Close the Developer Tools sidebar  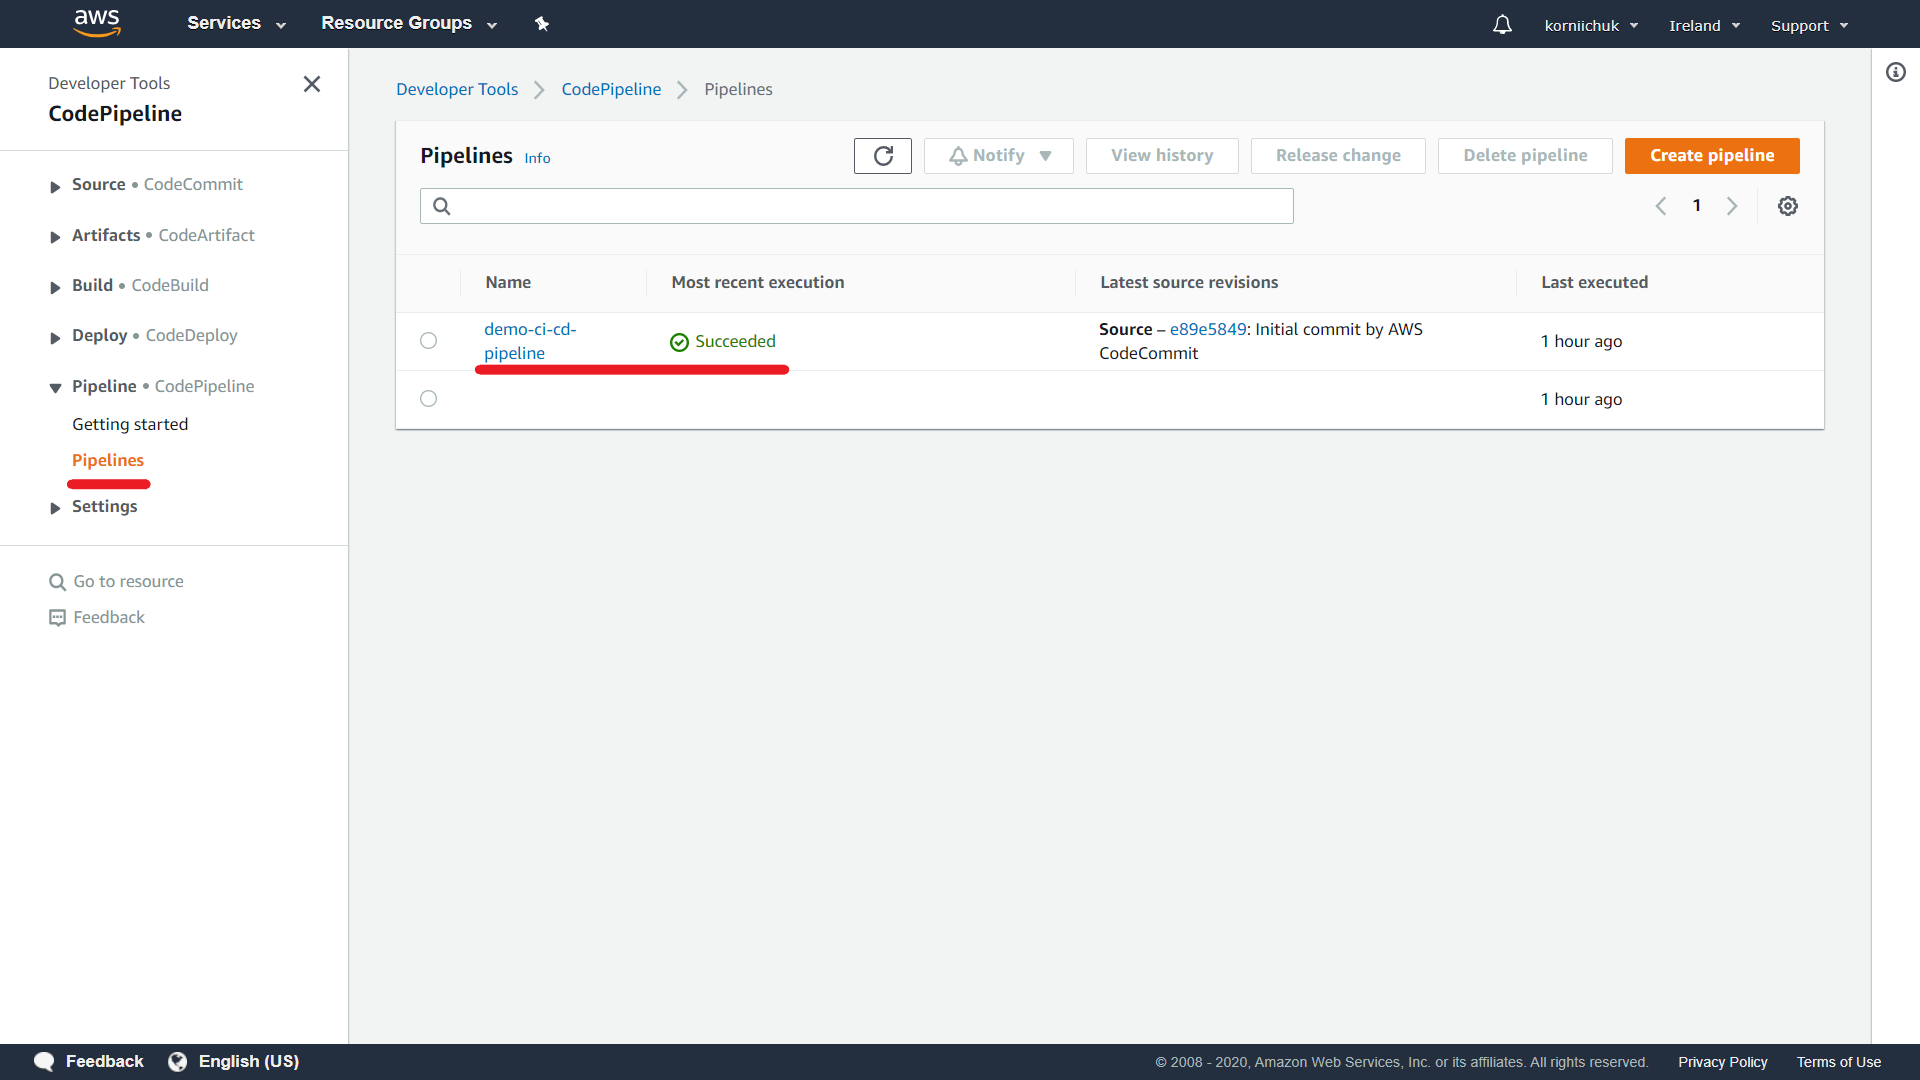[312, 84]
